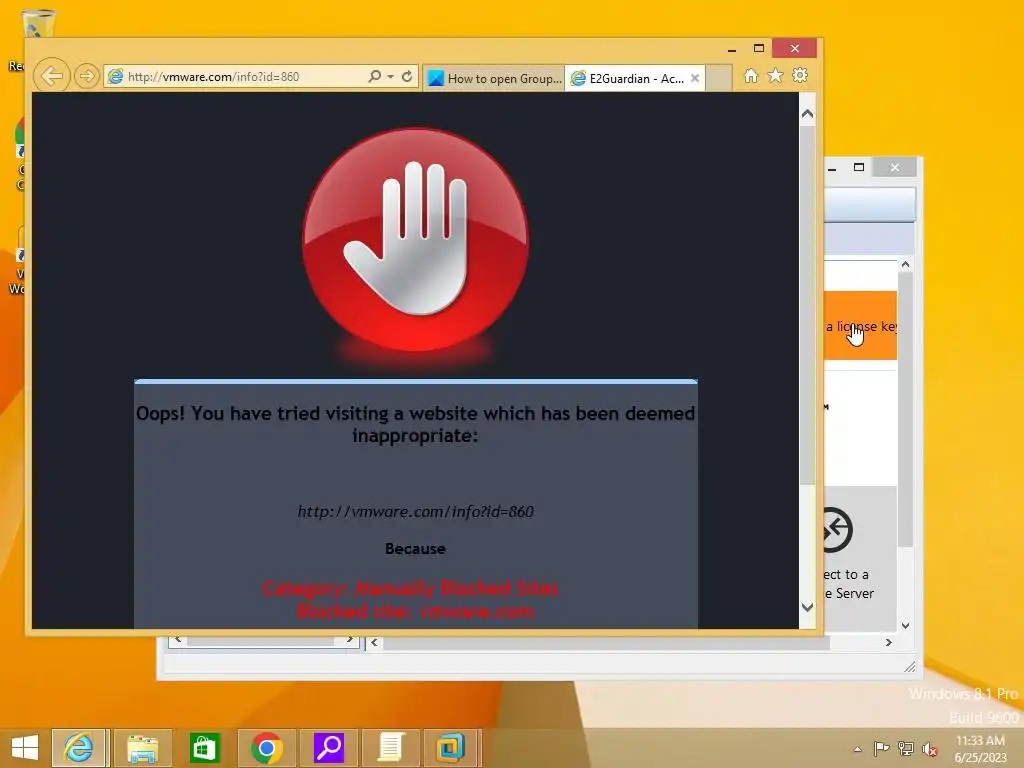Viewport: 1024px width, 768px height.
Task: Open the Favorites star icon
Action: click(775, 76)
